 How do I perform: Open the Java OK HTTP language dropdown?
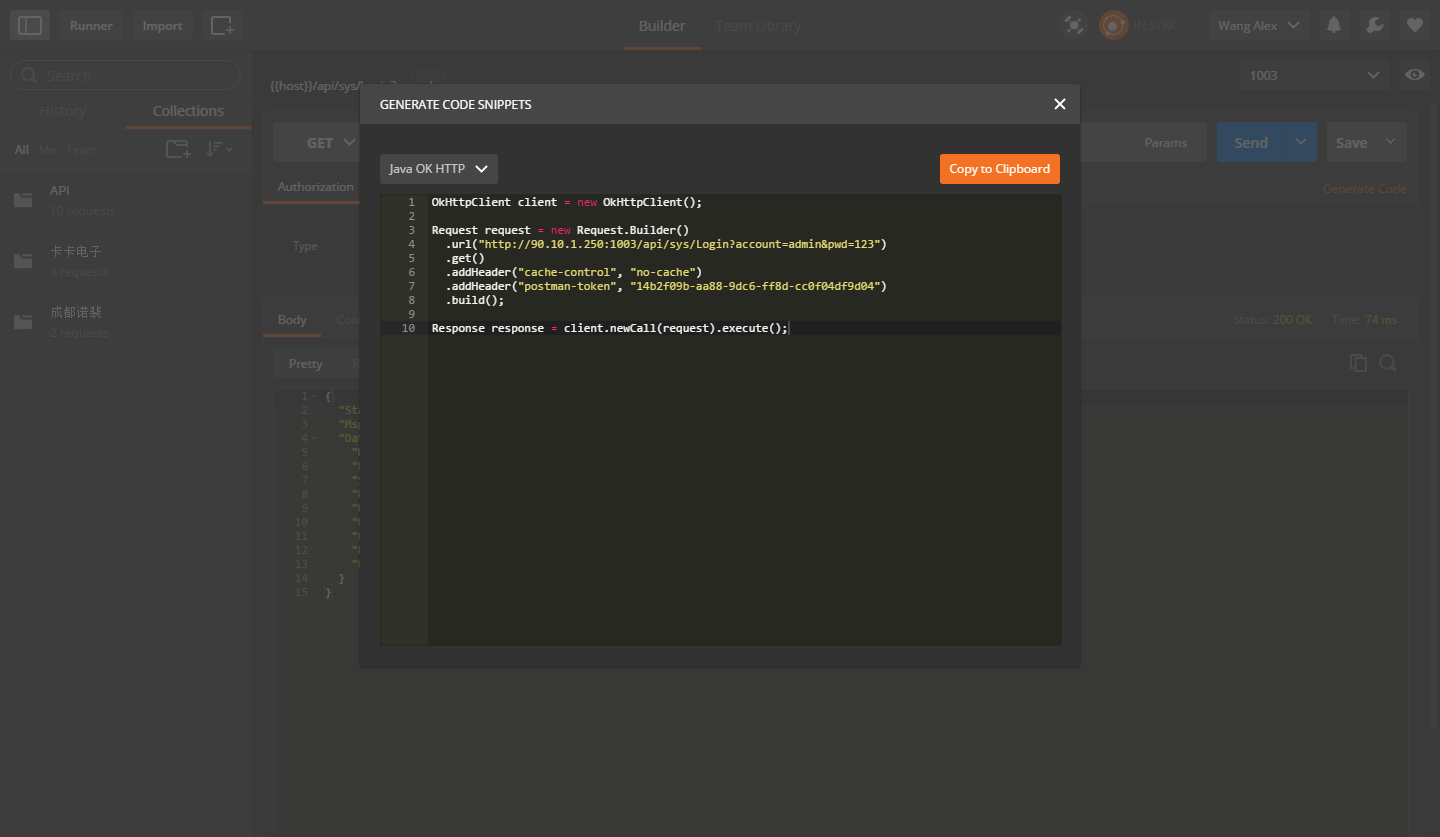(x=438, y=169)
